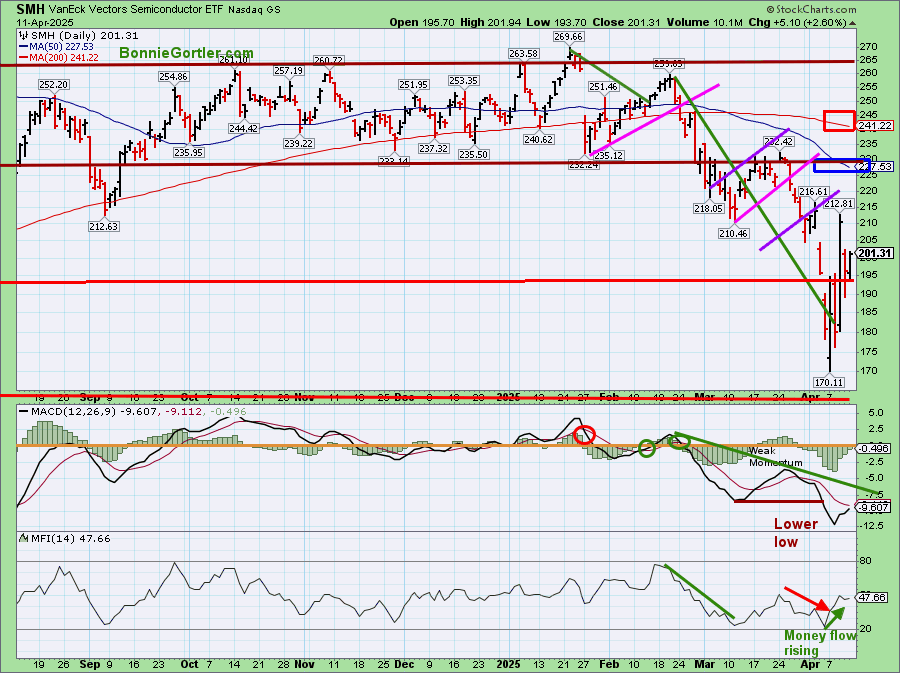900x673 pixels.
Task: Click the 263.58 price label
Action: tap(523, 53)
